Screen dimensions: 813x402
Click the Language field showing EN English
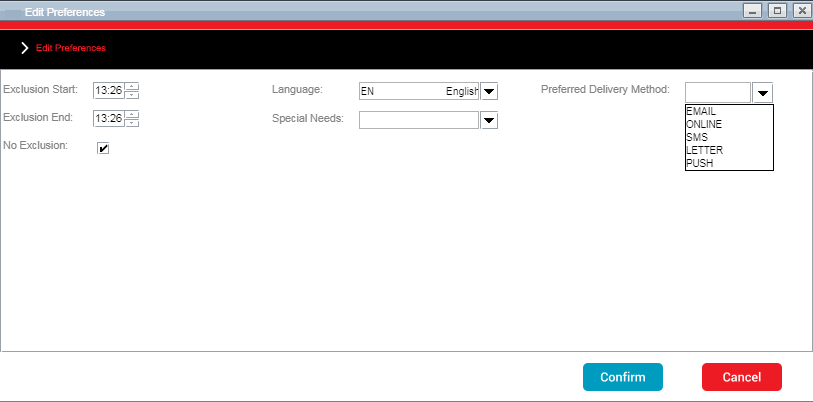click(419, 92)
